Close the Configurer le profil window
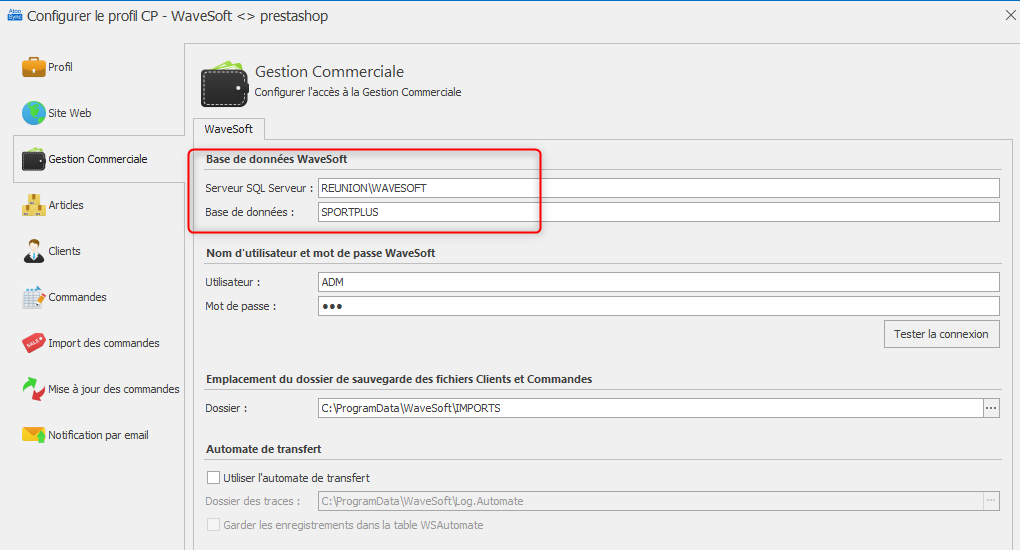Viewport: 1020px width, 550px height. 1010,15
